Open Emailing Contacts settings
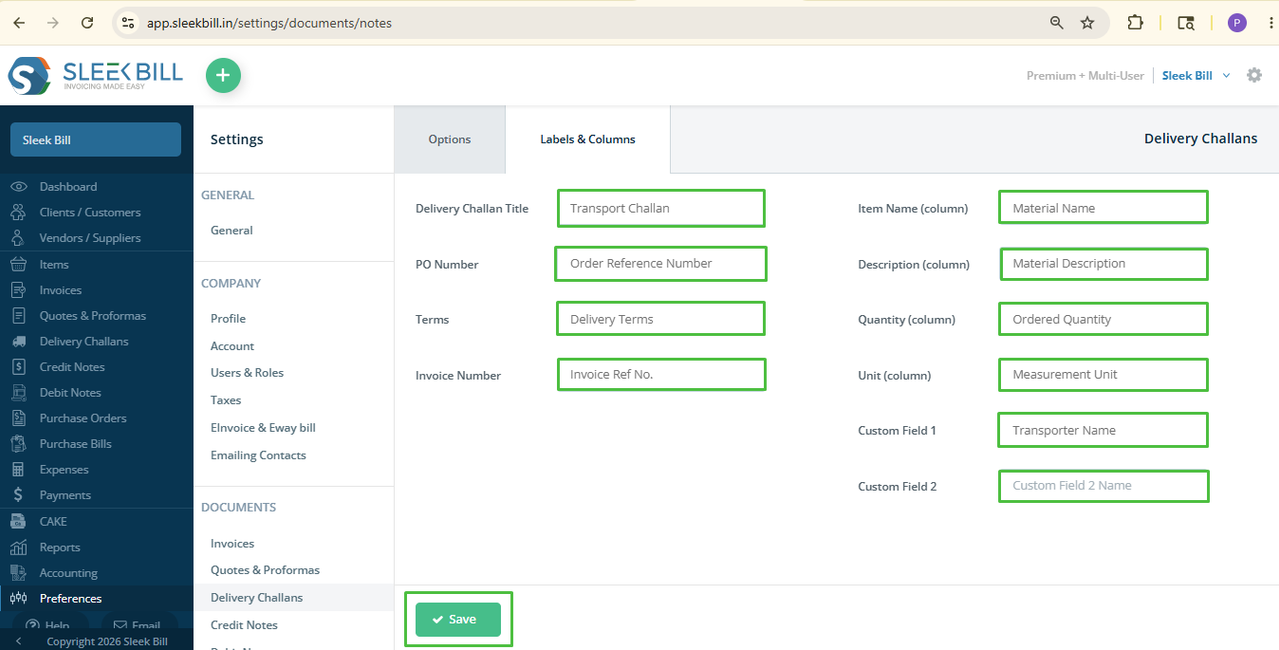This screenshot has width=1279, height=650. [x=258, y=455]
